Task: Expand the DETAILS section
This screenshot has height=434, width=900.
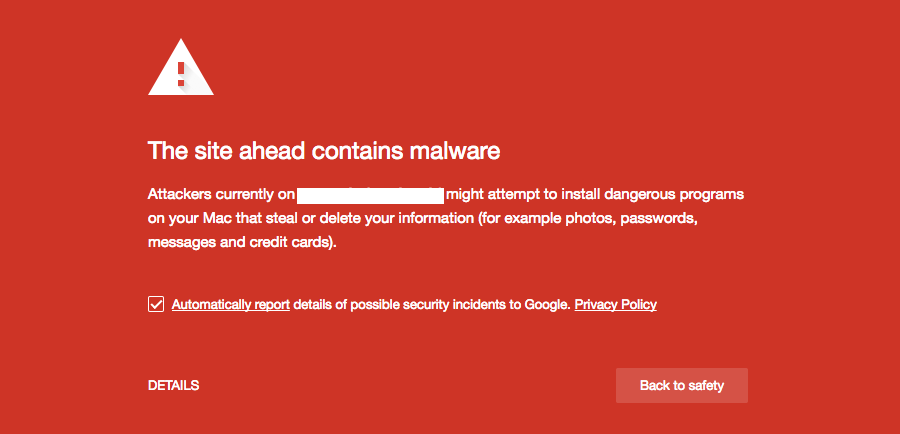Action: [173, 386]
